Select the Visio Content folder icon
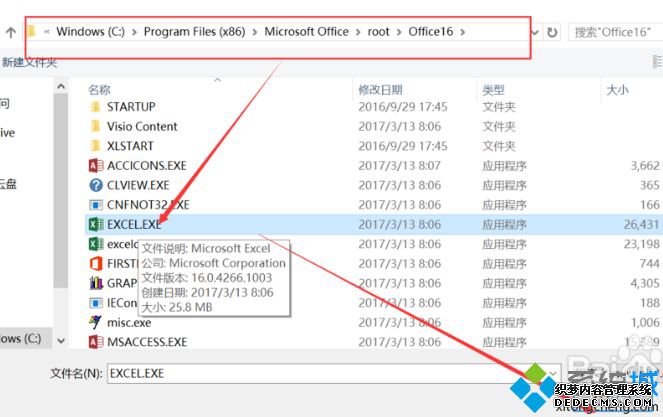Screen dimensions: 663x417 (x=96, y=126)
